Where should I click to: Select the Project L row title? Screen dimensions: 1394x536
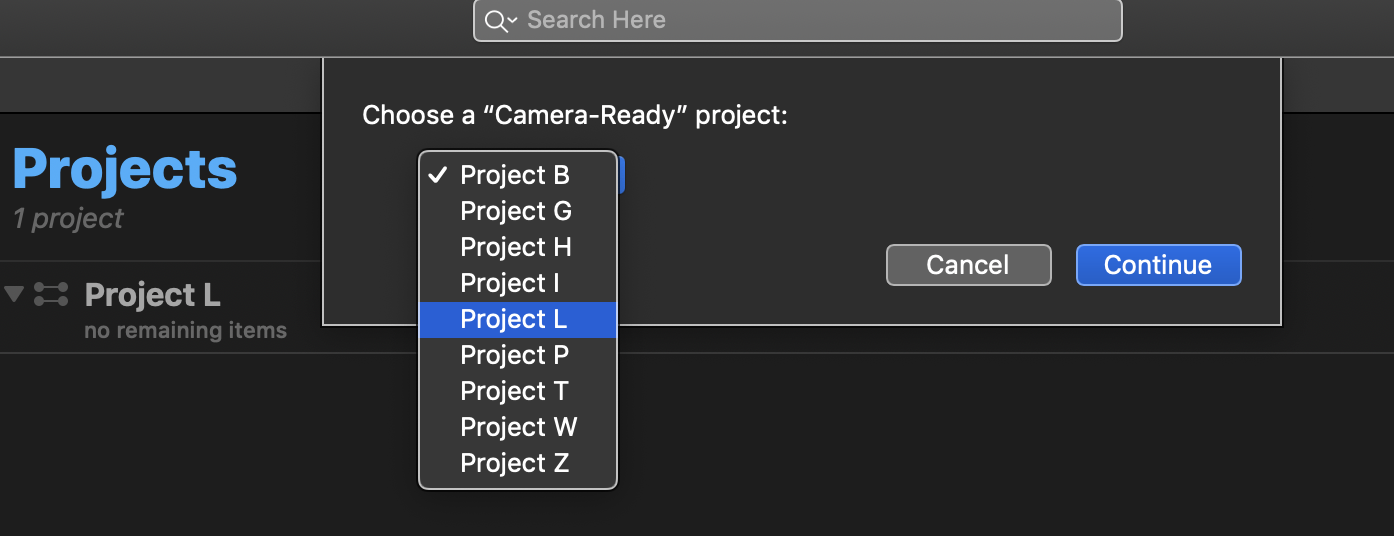point(152,295)
